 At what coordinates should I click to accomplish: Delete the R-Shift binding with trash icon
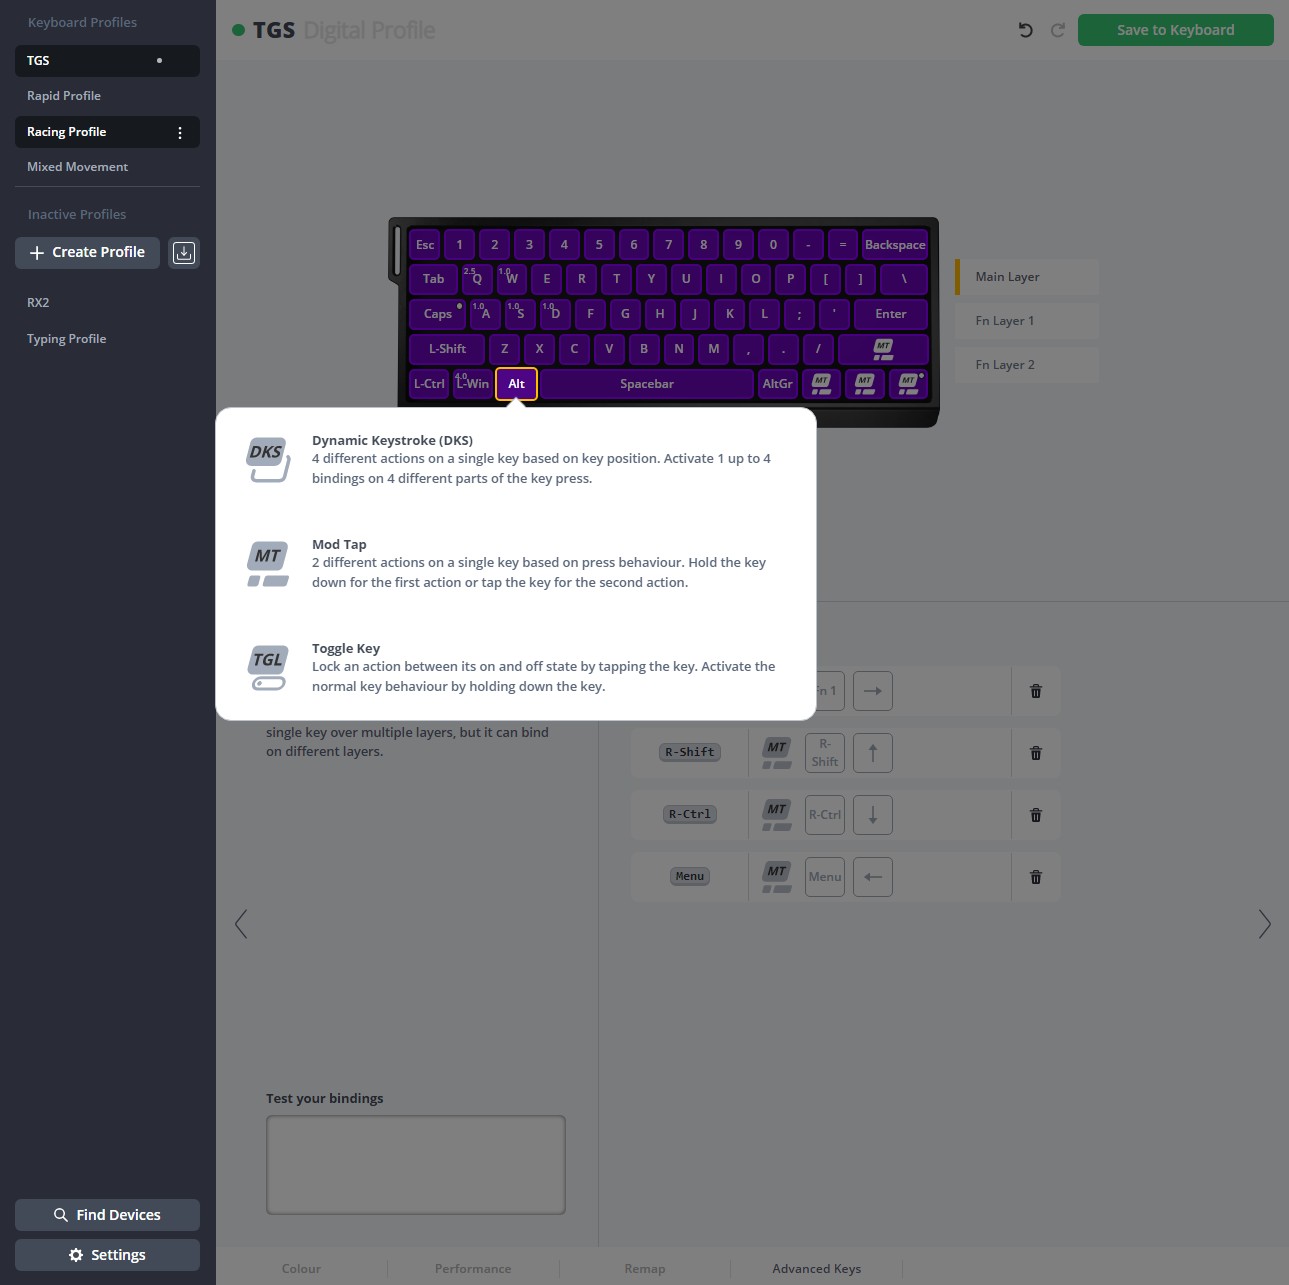pos(1036,753)
